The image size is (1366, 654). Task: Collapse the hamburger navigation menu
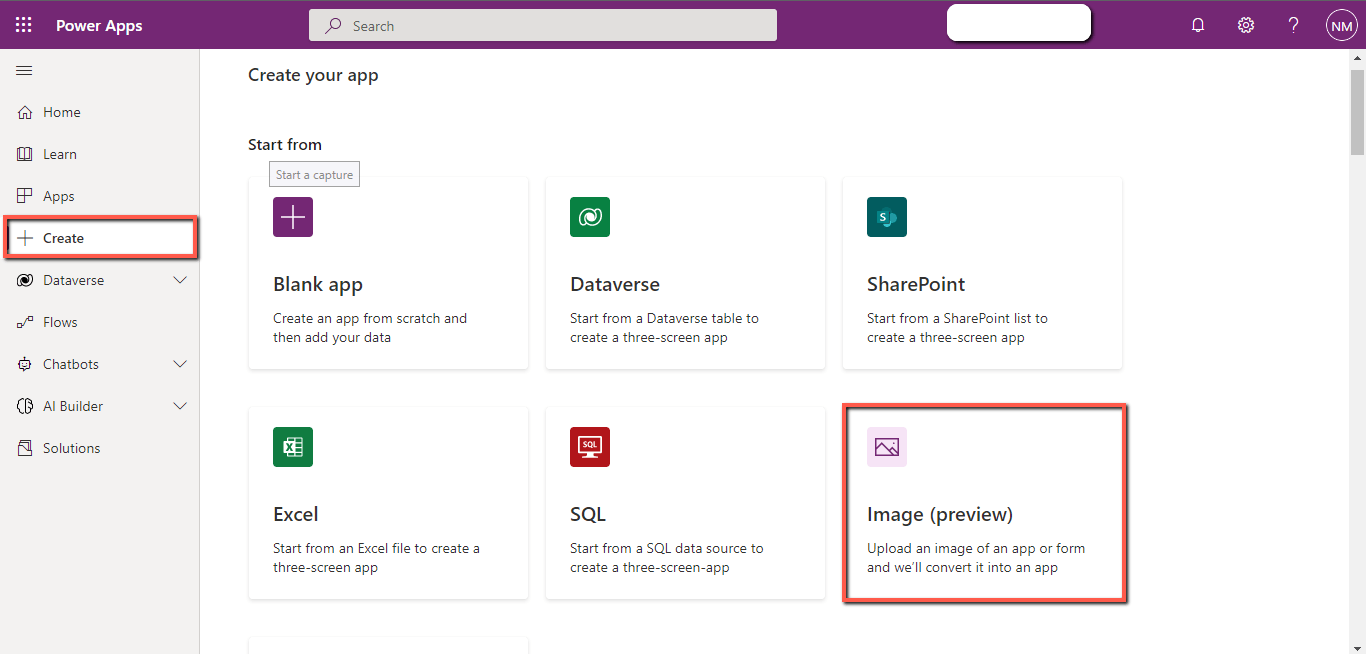click(24, 70)
